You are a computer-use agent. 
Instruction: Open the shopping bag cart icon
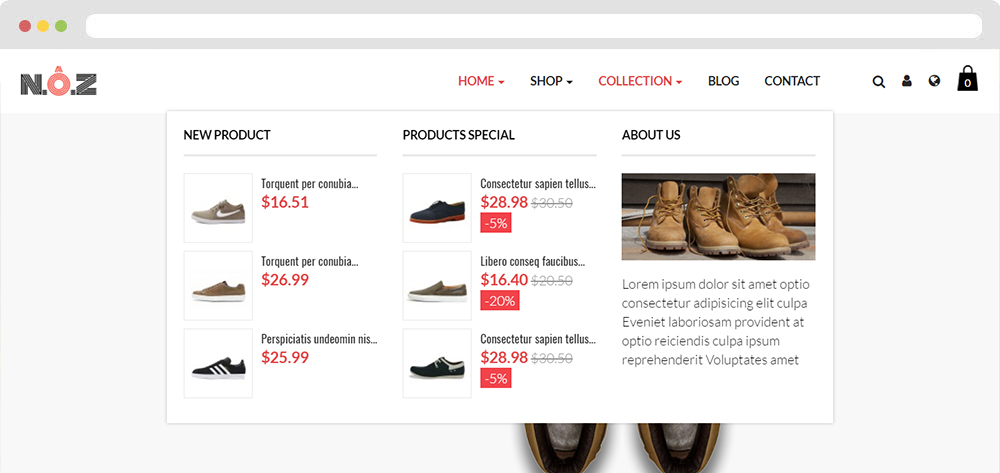tap(967, 78)
